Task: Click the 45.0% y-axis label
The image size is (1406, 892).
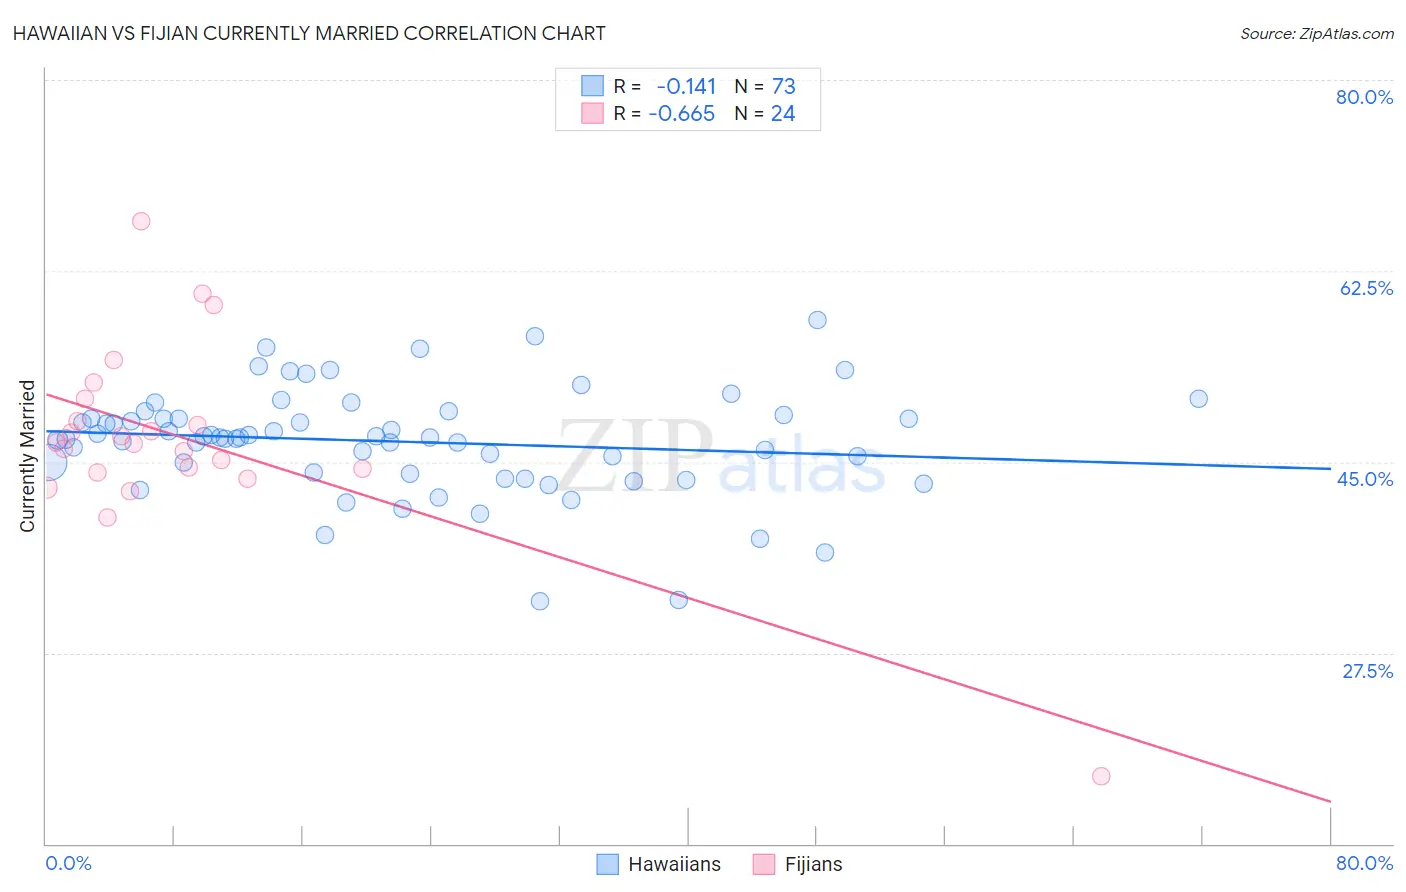Action: (x=1365, y=479)
